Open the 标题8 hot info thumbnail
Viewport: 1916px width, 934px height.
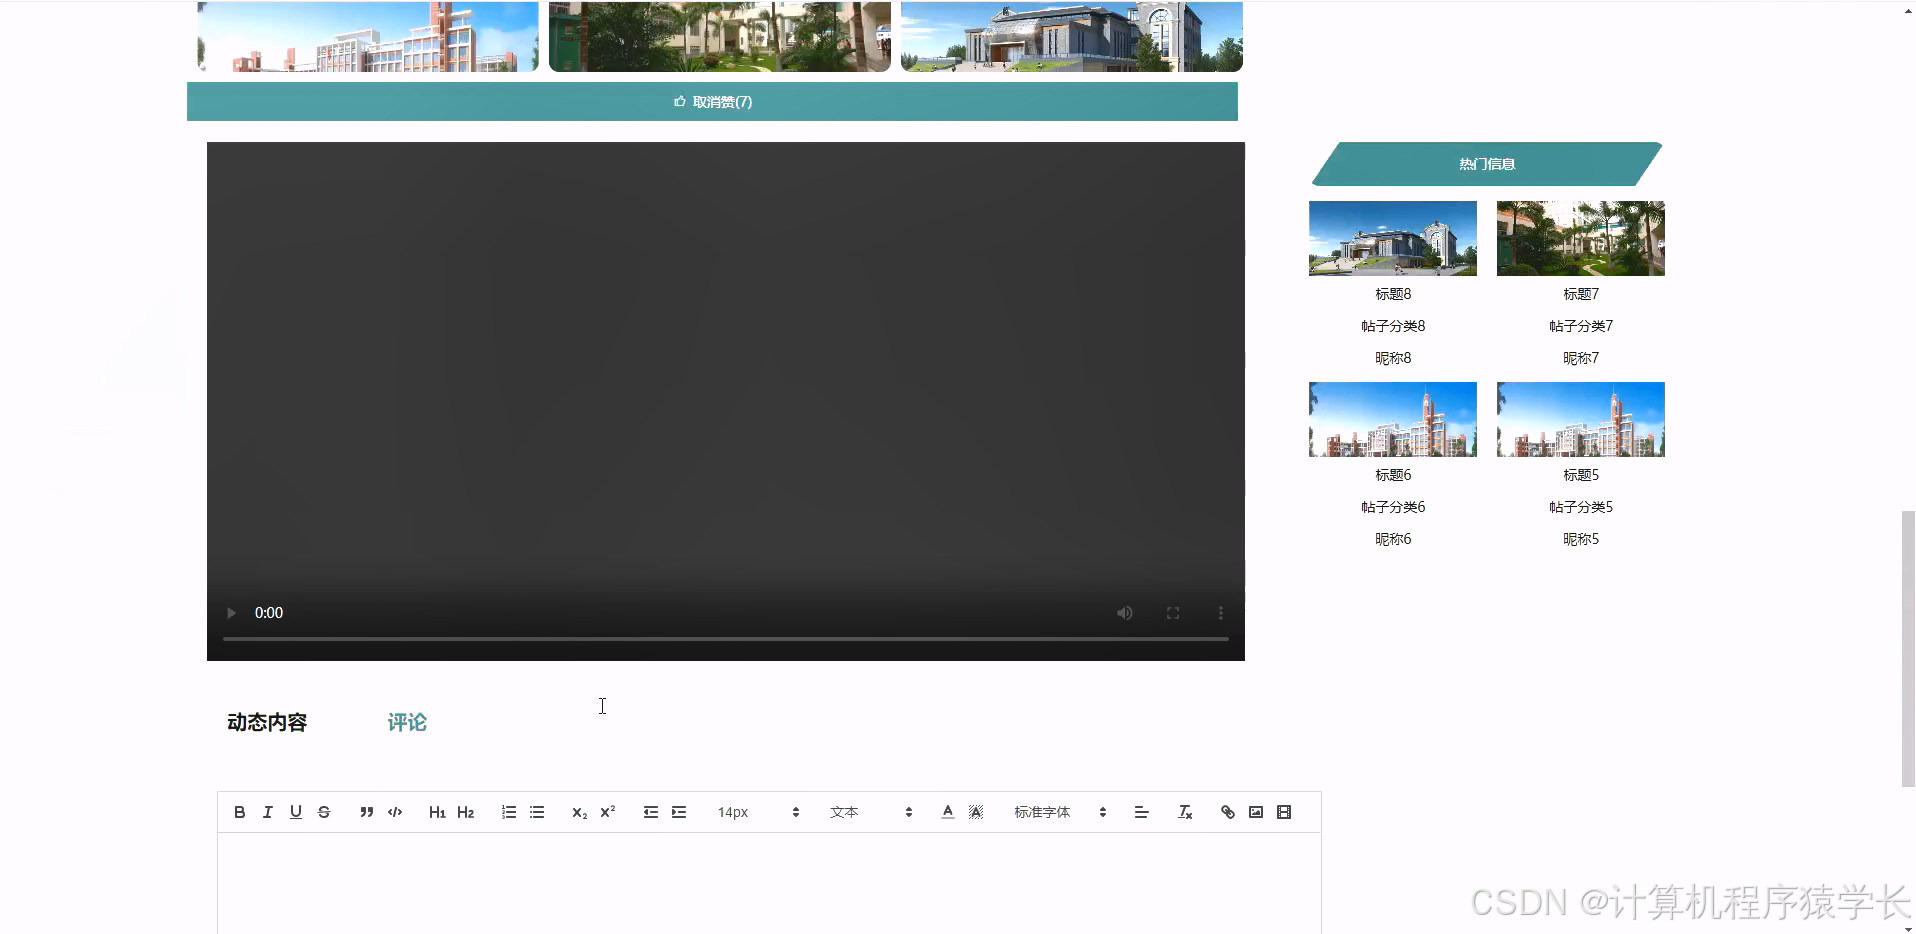coord(1393,238)
